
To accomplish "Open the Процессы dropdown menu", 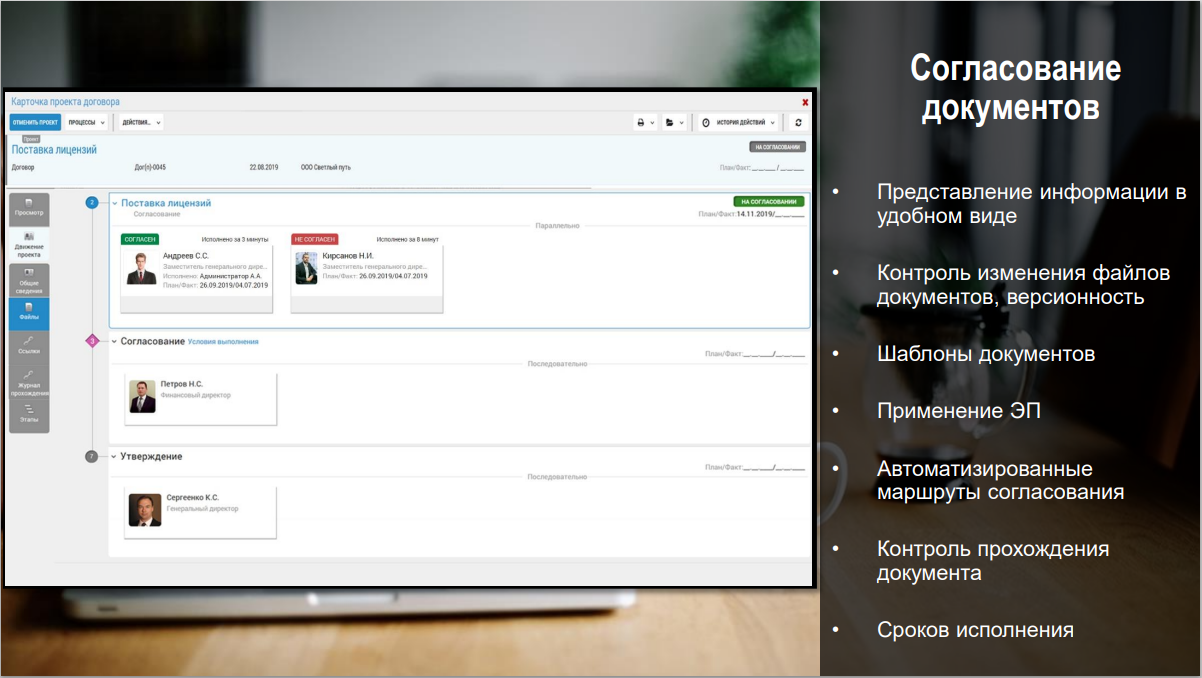I will (87, 122).
